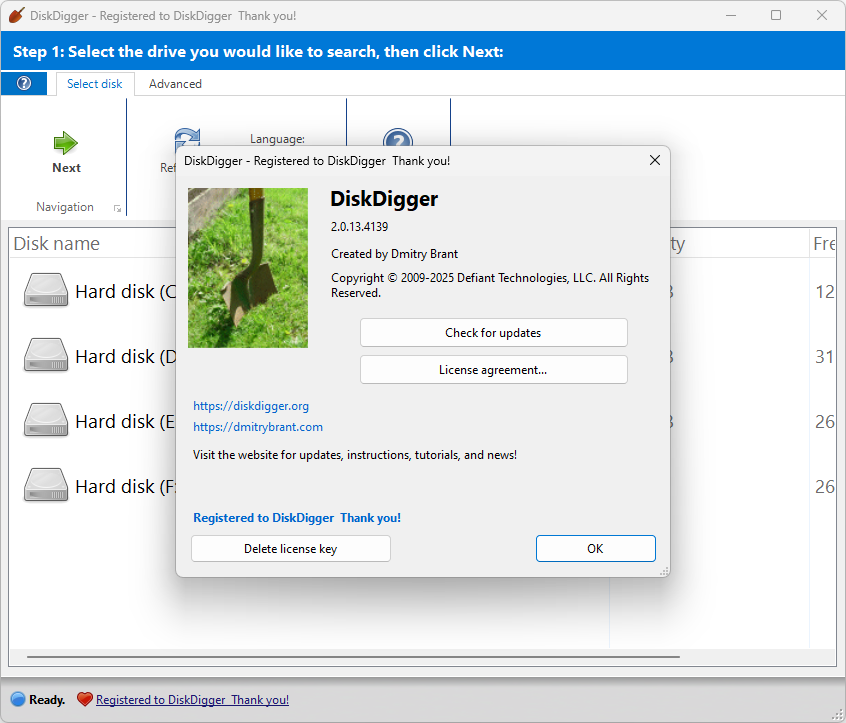This screenshot has width=846, height=723.
Task: Confirm the About dialog with OK
Action: [x=596, y=549]
